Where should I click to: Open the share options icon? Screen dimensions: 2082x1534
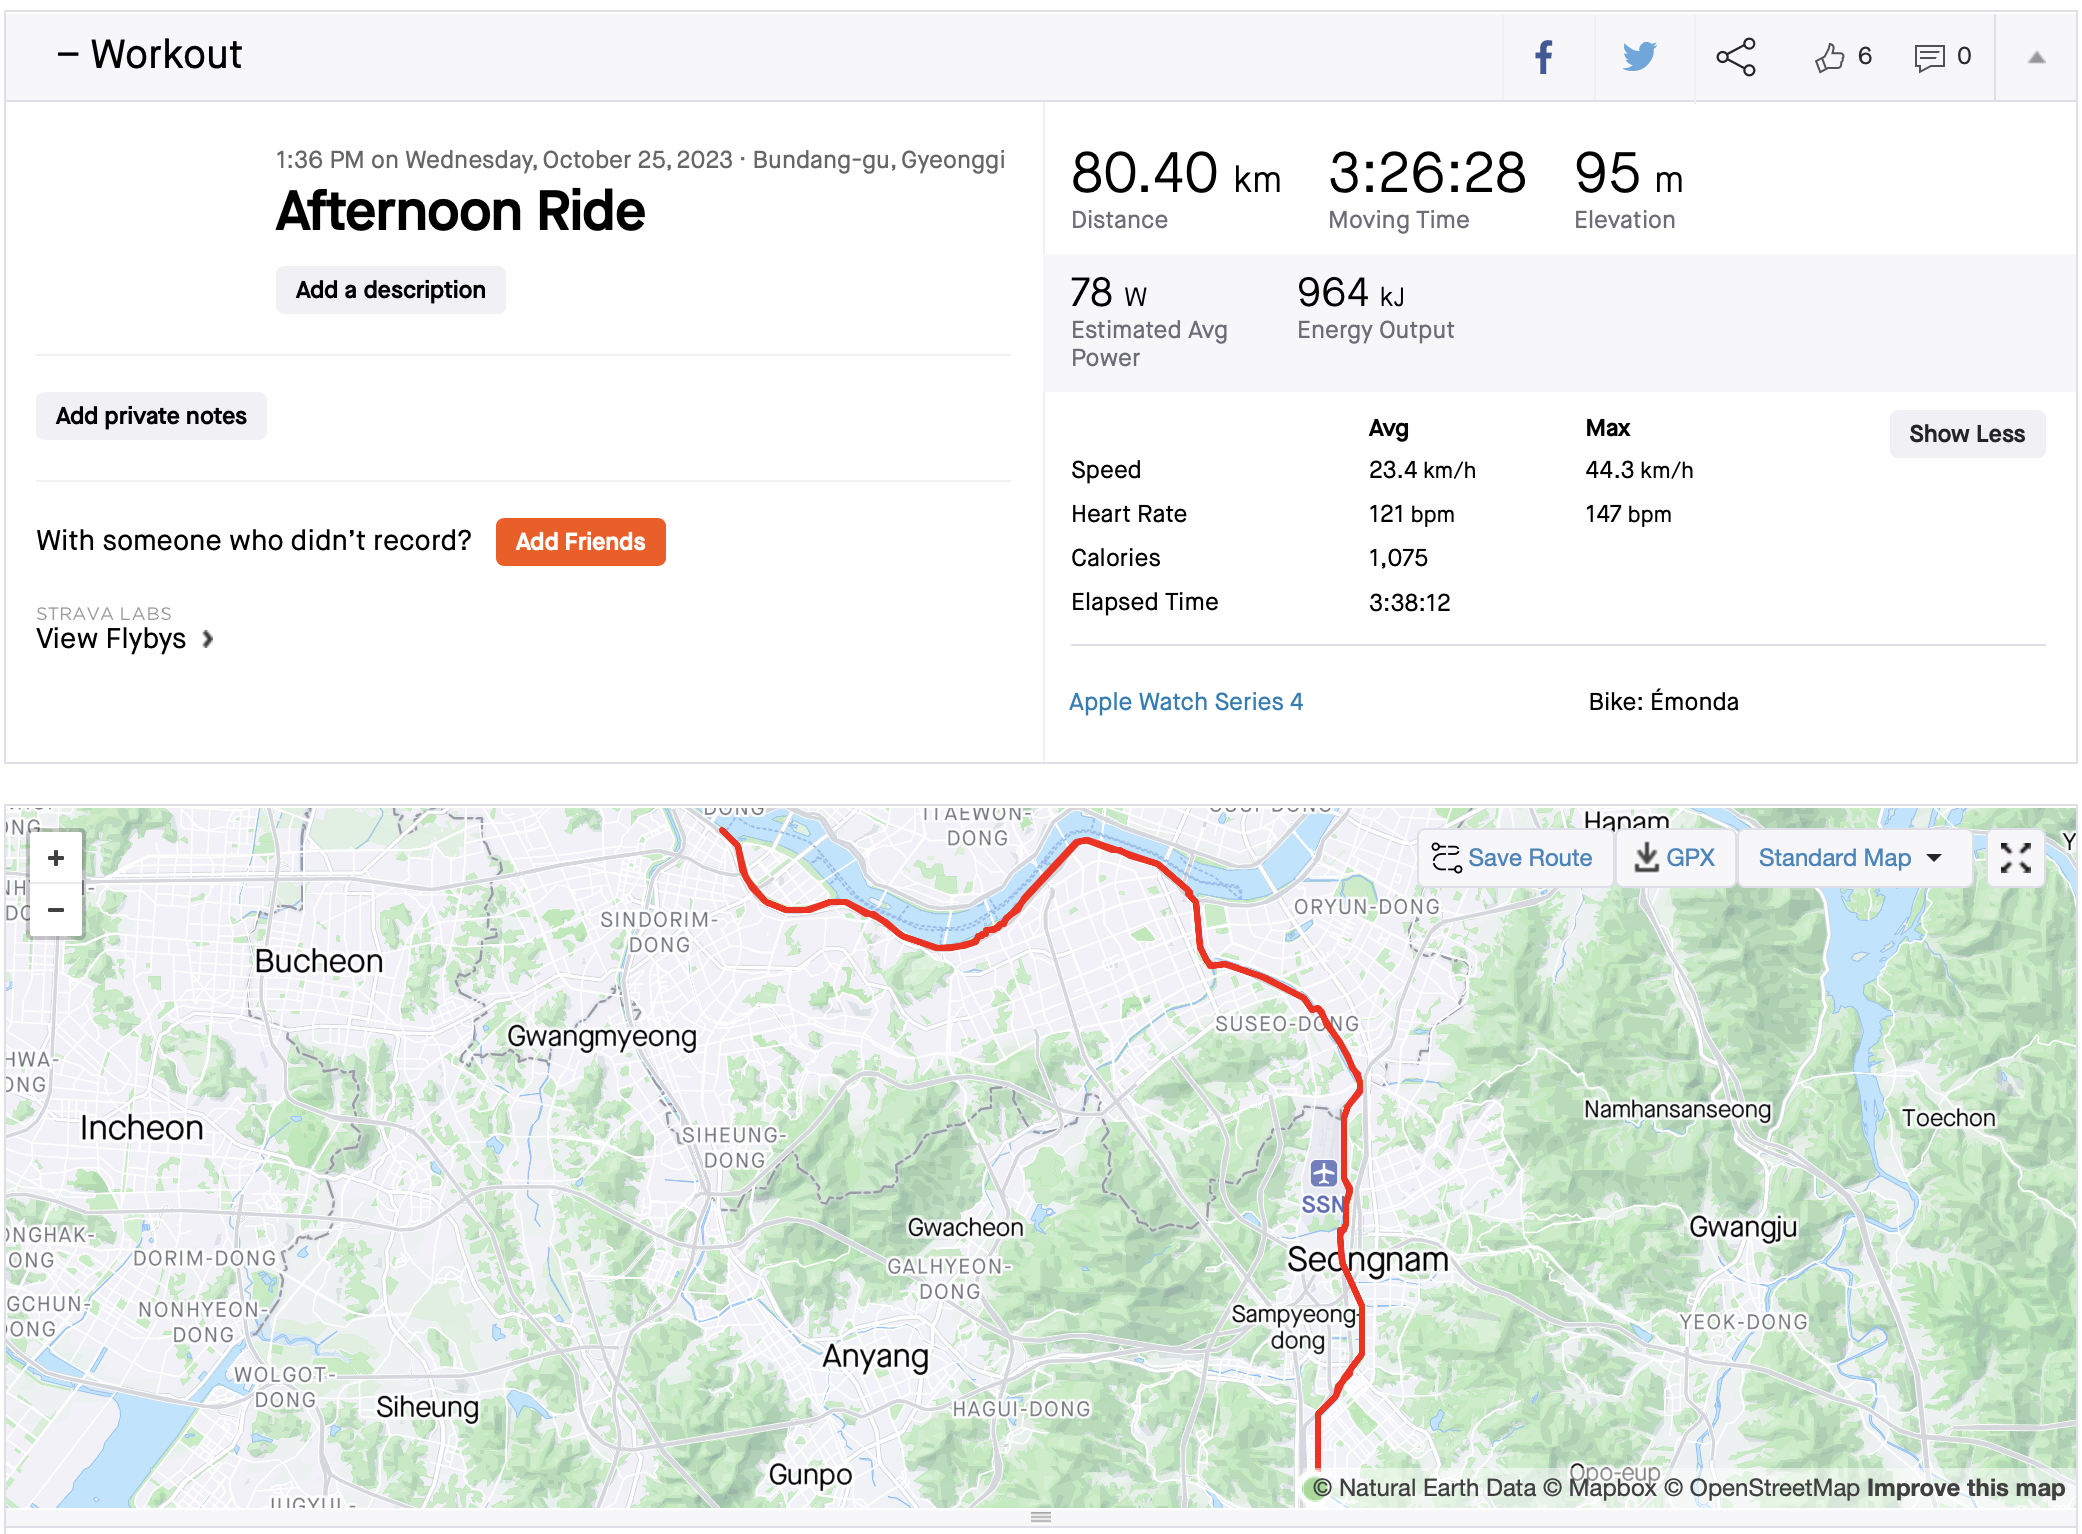[1737, 57]
